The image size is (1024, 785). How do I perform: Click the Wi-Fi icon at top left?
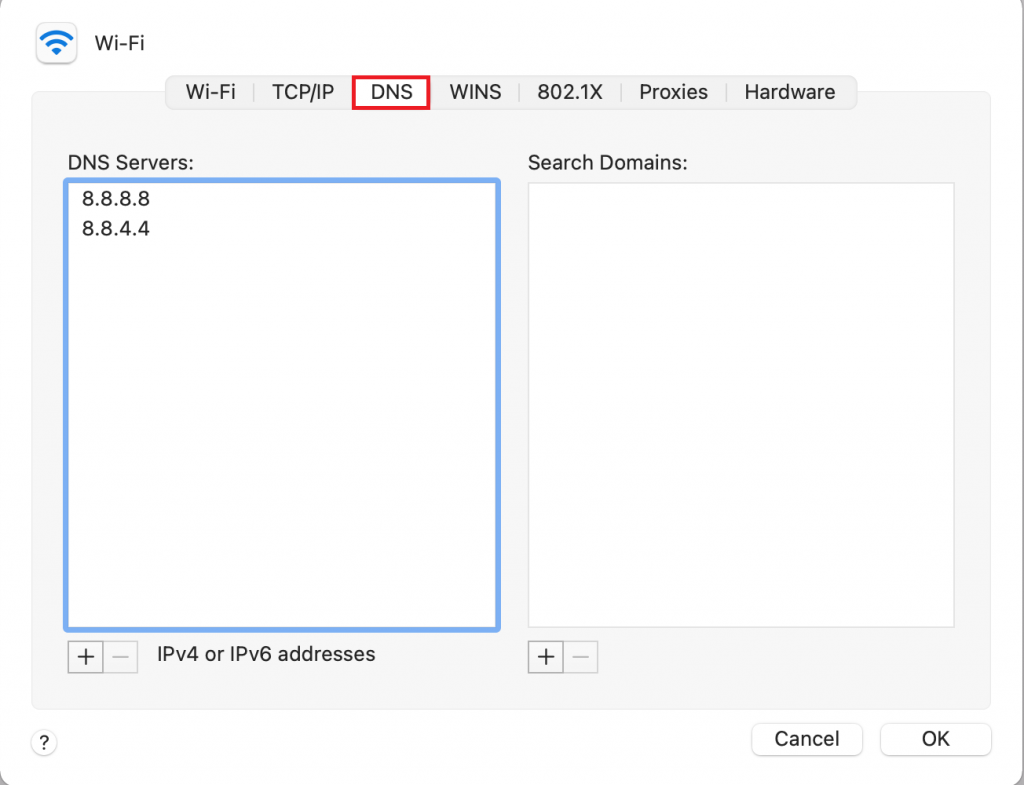56,43
